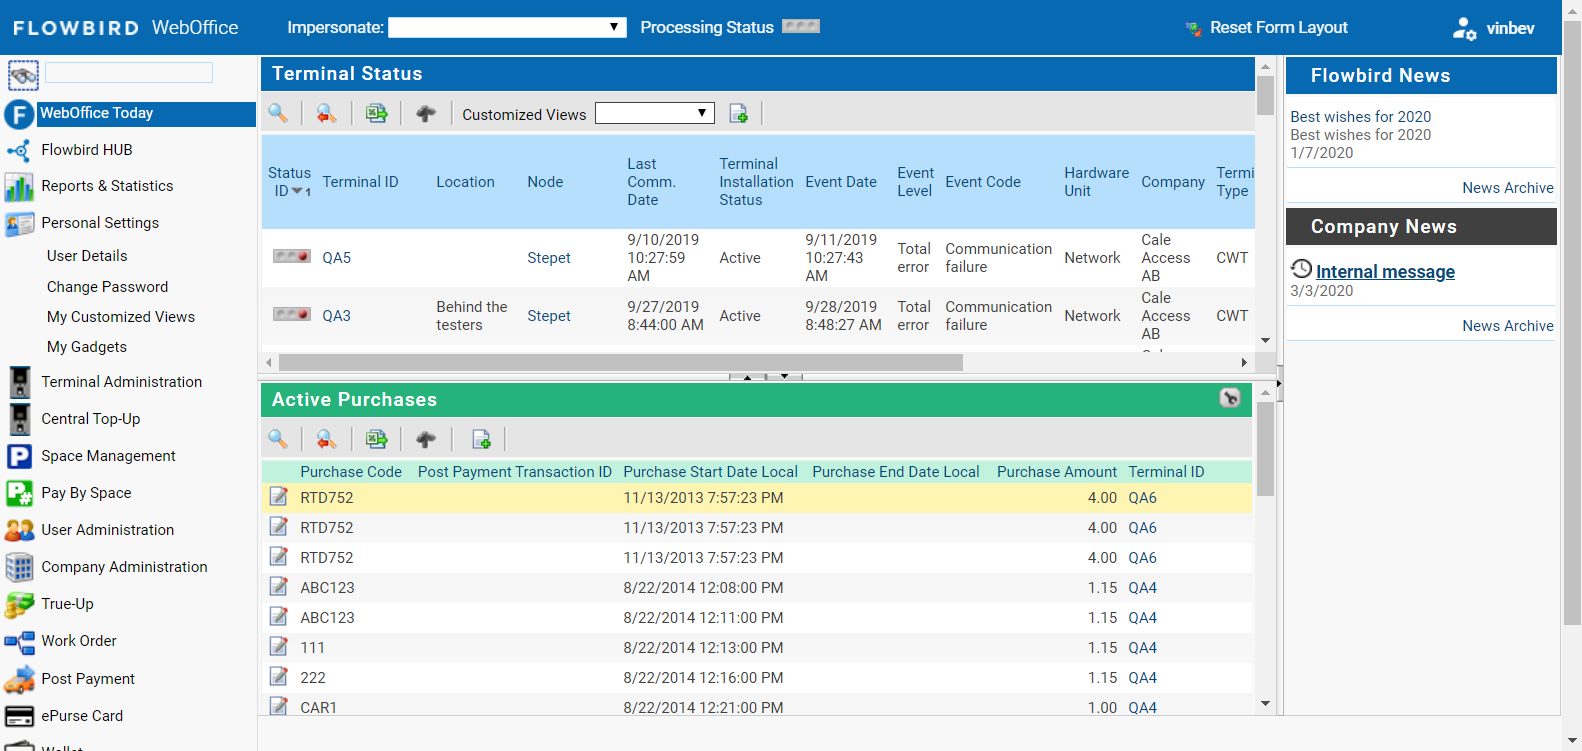Click the signpost icon in Active Purchases
The width and height of the screenshot is (1582, 751).
(426, 438)
